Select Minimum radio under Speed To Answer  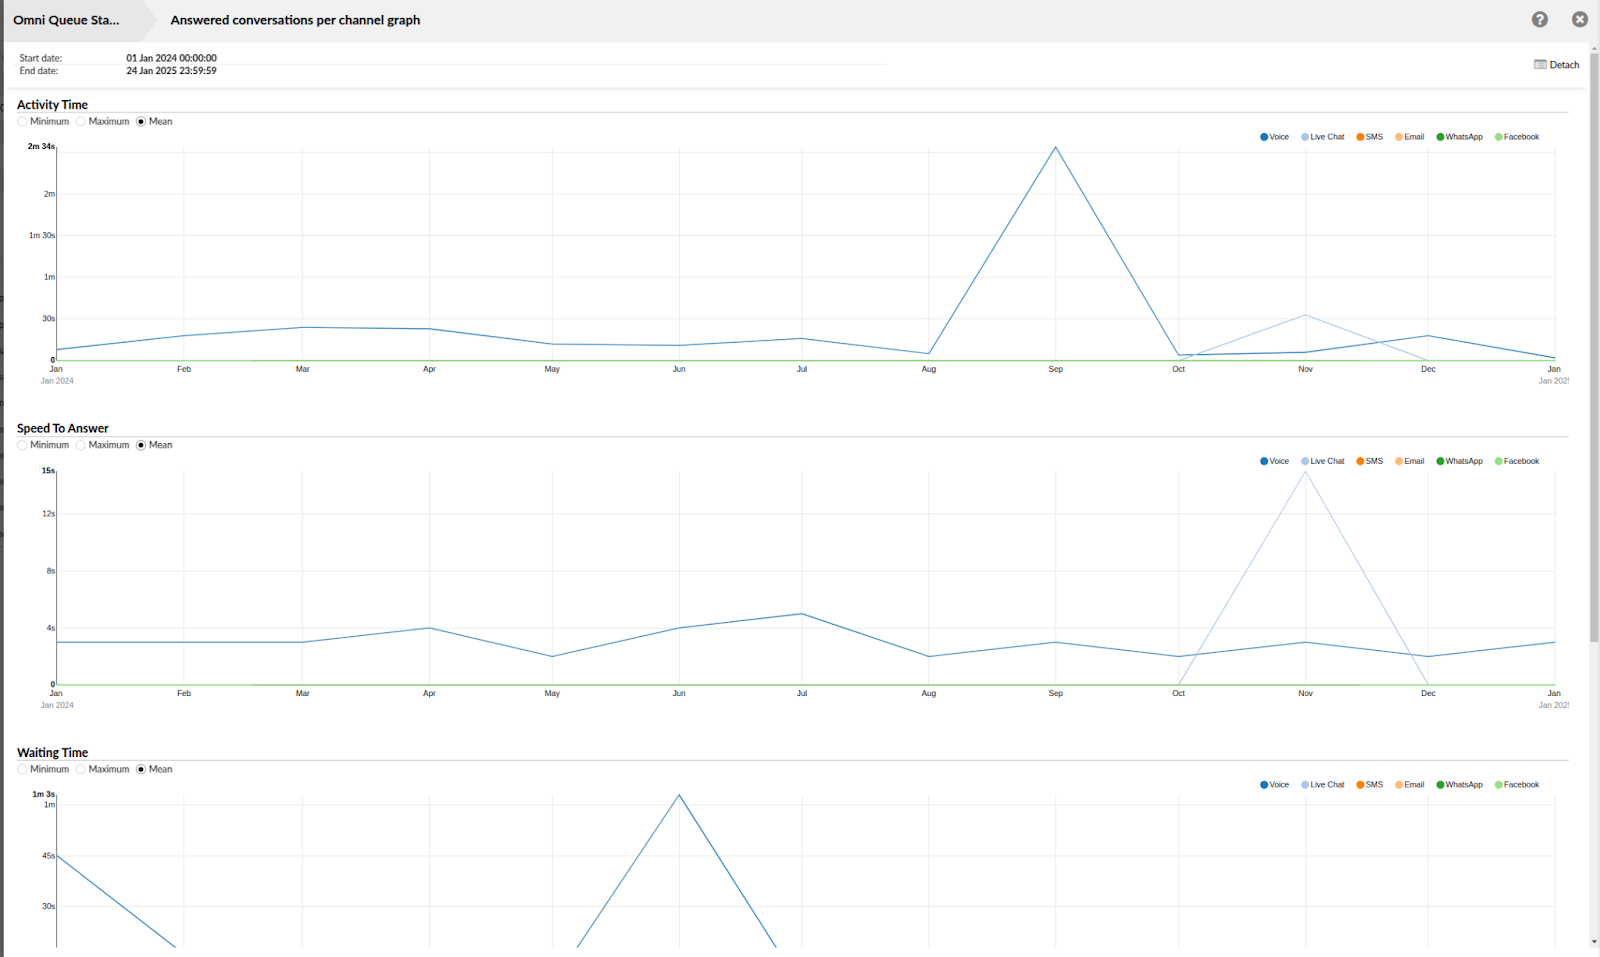pos(22,445)
